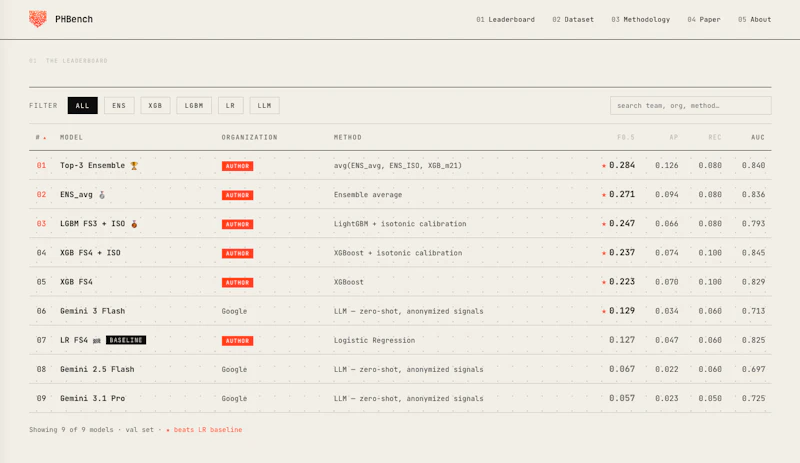Click the Showing 9 of 9 models text
The width and height of the screenshot is (800, 463).
click(71, 430)
